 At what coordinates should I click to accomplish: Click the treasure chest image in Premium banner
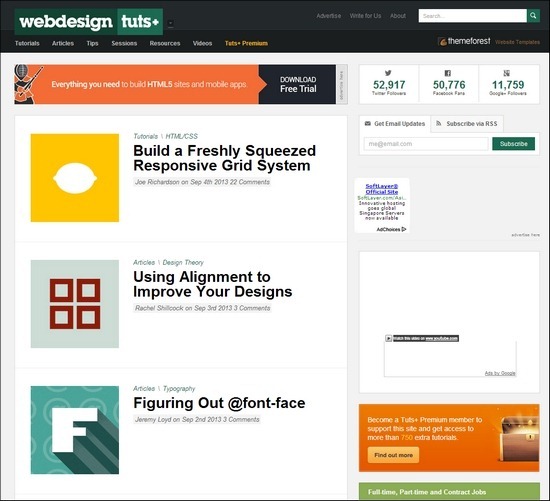(x=520, y=439)
